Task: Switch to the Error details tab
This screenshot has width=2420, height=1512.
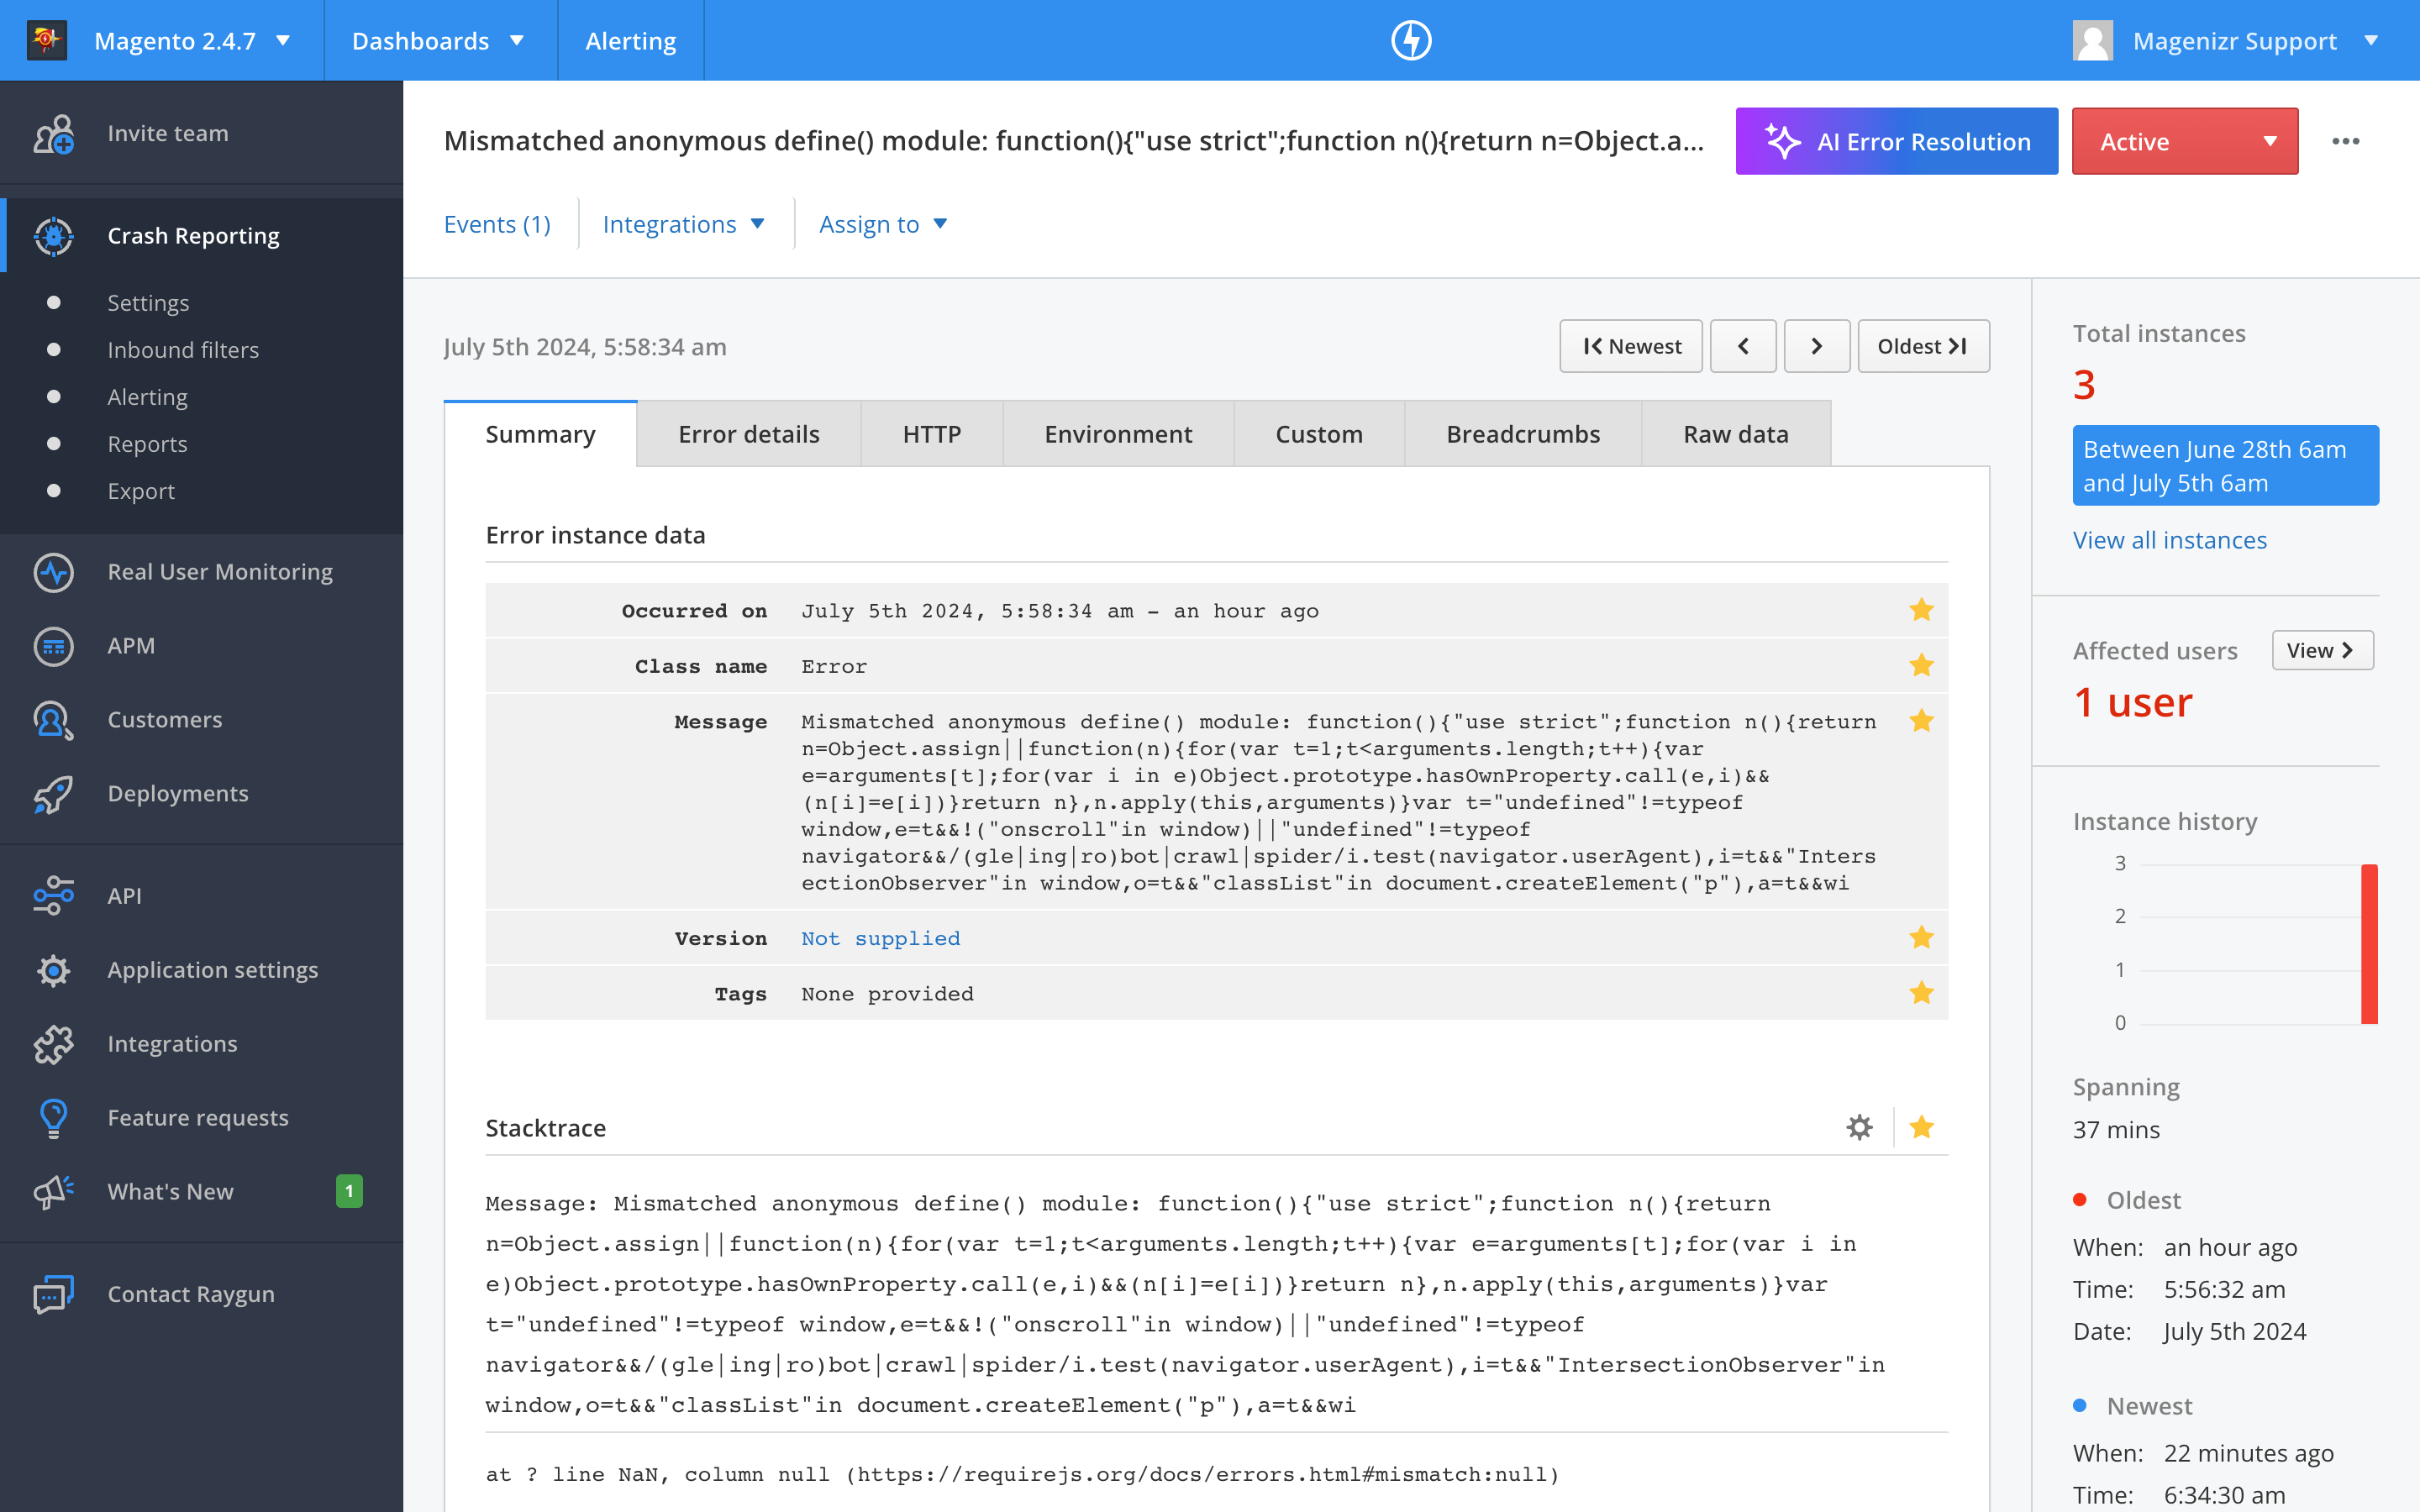Action: click(748, 434)
